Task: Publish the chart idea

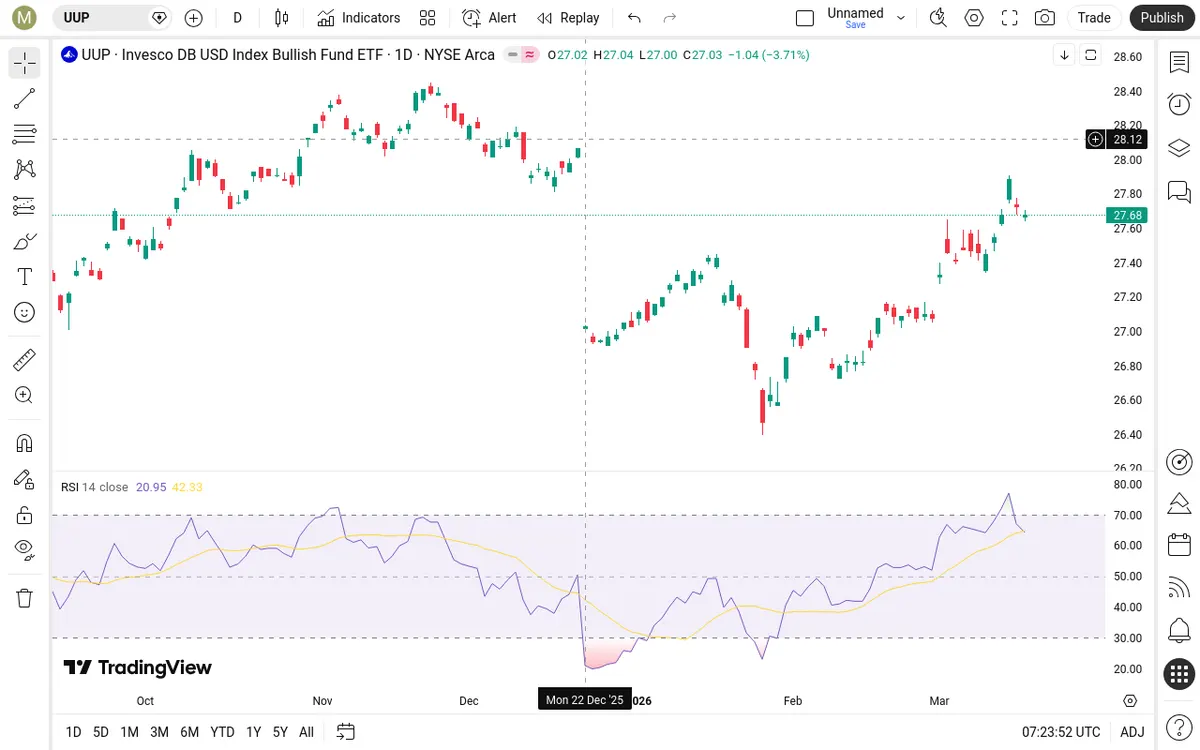Action: click(x=1162, y=18)
